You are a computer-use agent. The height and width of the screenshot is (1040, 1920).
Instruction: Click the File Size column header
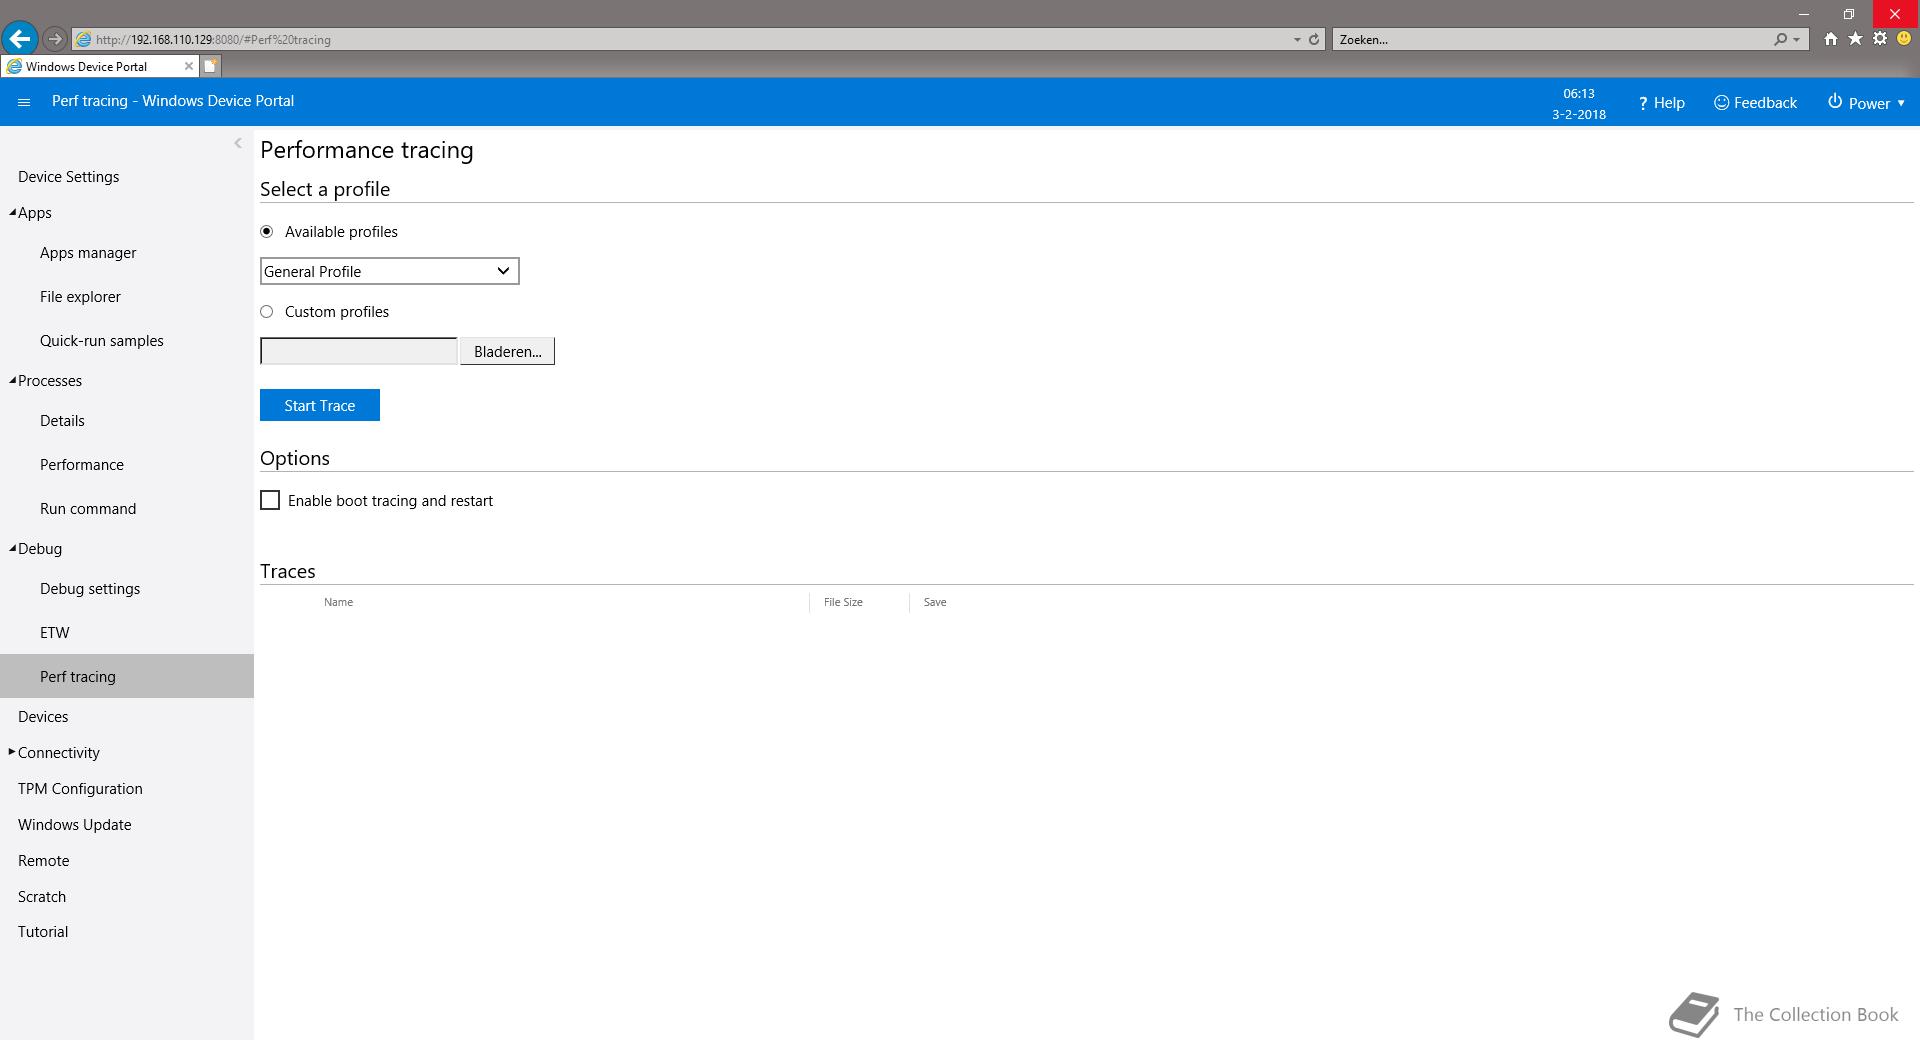(x=843, y=602)
